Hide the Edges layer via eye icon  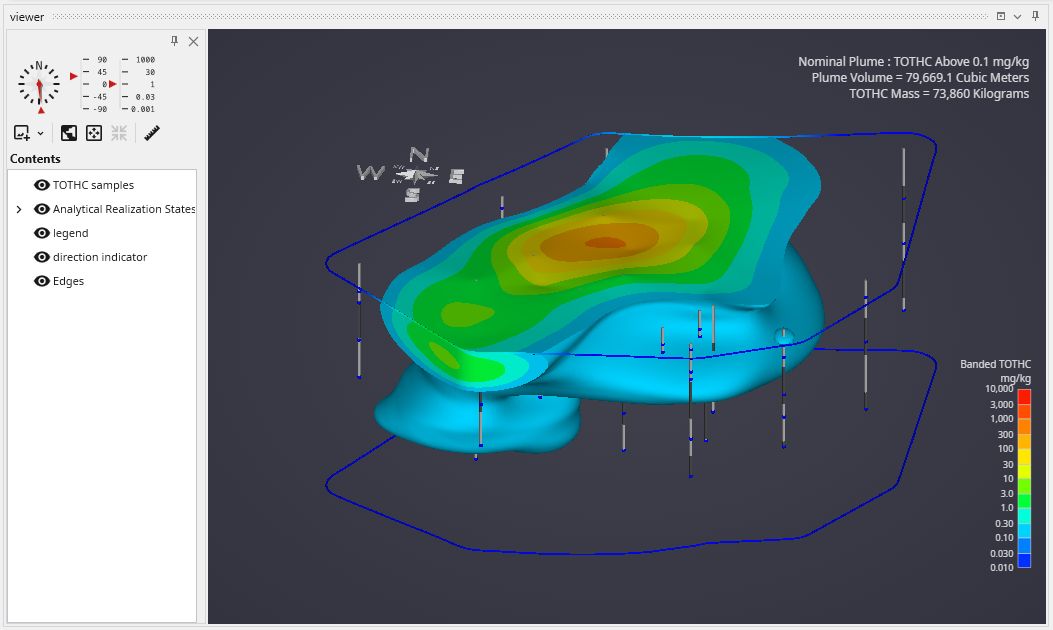coord(42,281)
